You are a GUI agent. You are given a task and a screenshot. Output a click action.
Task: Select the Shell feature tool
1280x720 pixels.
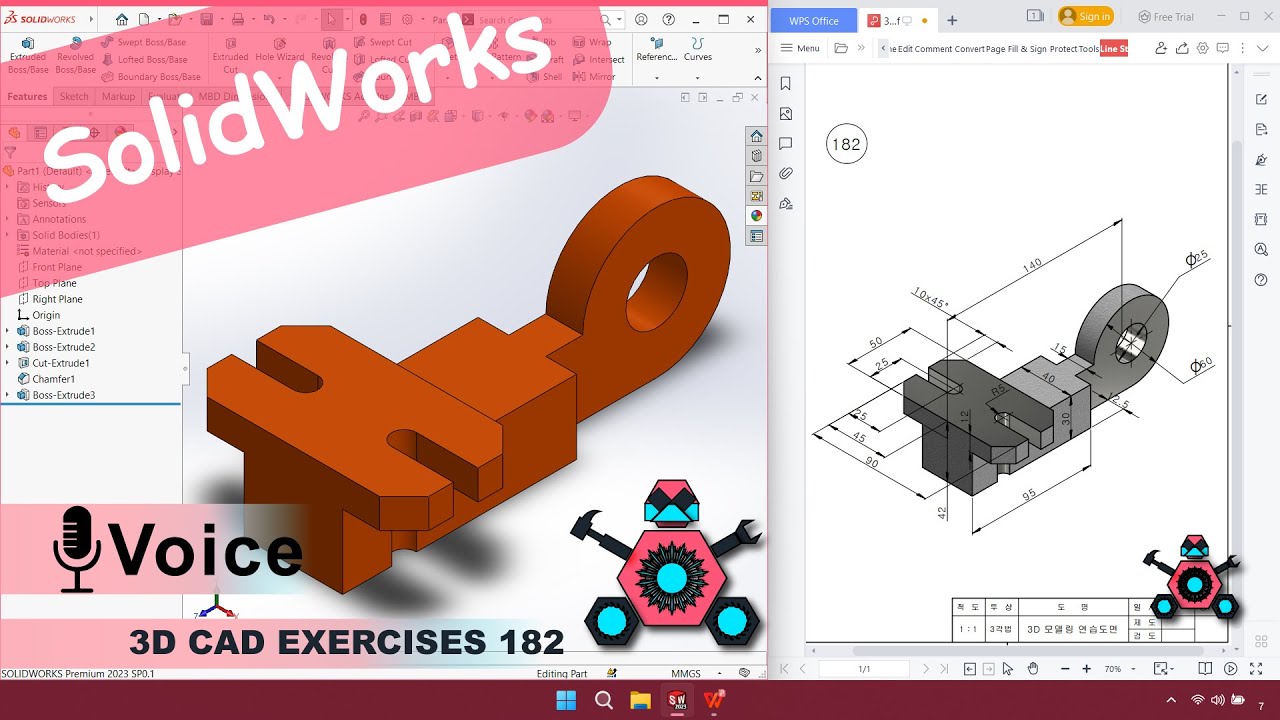[x=544, y=77]
